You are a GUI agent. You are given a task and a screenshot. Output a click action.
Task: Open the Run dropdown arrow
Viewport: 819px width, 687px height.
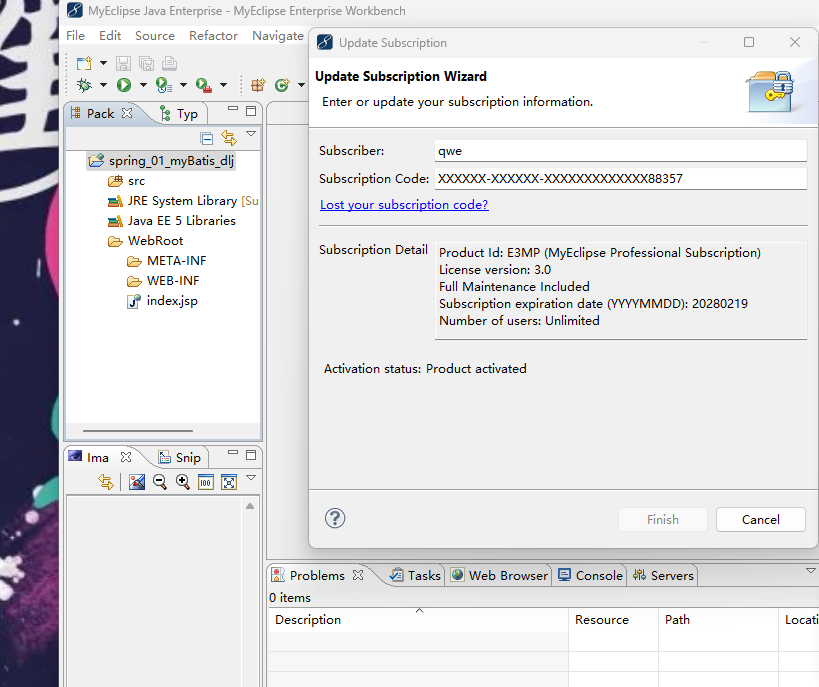143,85
